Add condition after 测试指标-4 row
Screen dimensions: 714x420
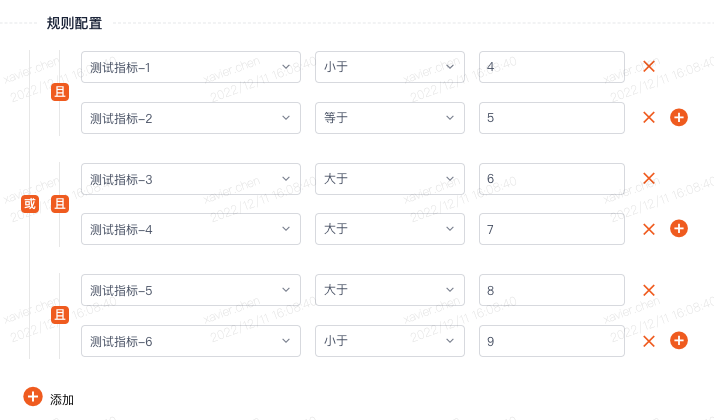click(678, 229)
